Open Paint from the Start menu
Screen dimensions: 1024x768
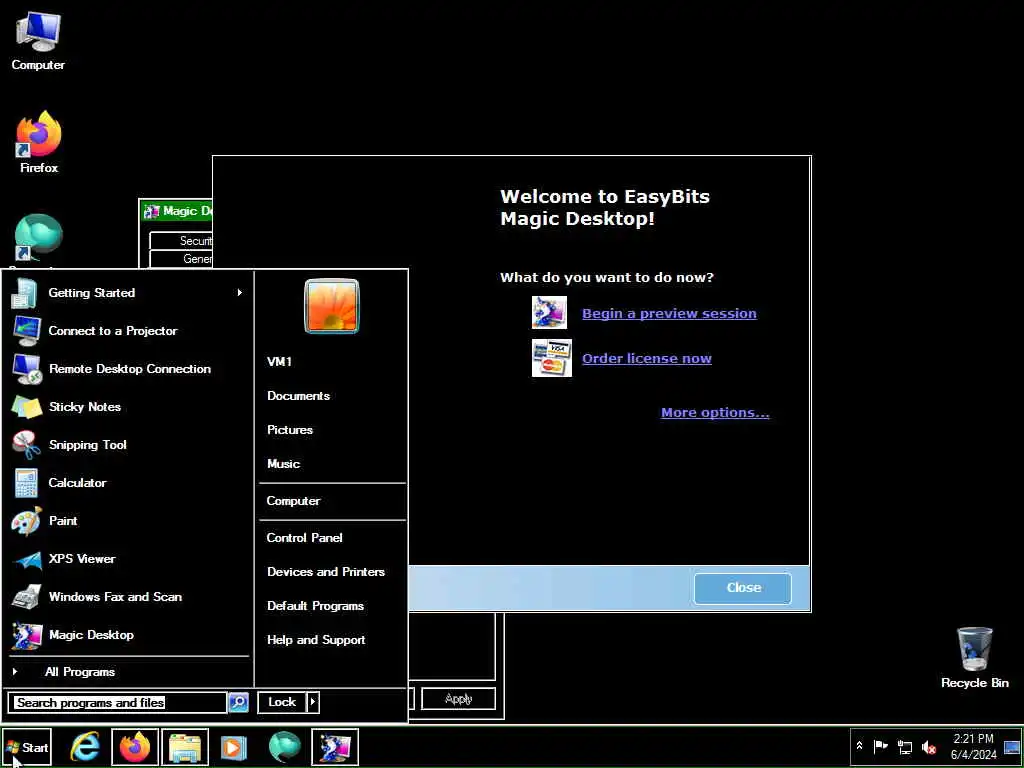pos(128,520)
